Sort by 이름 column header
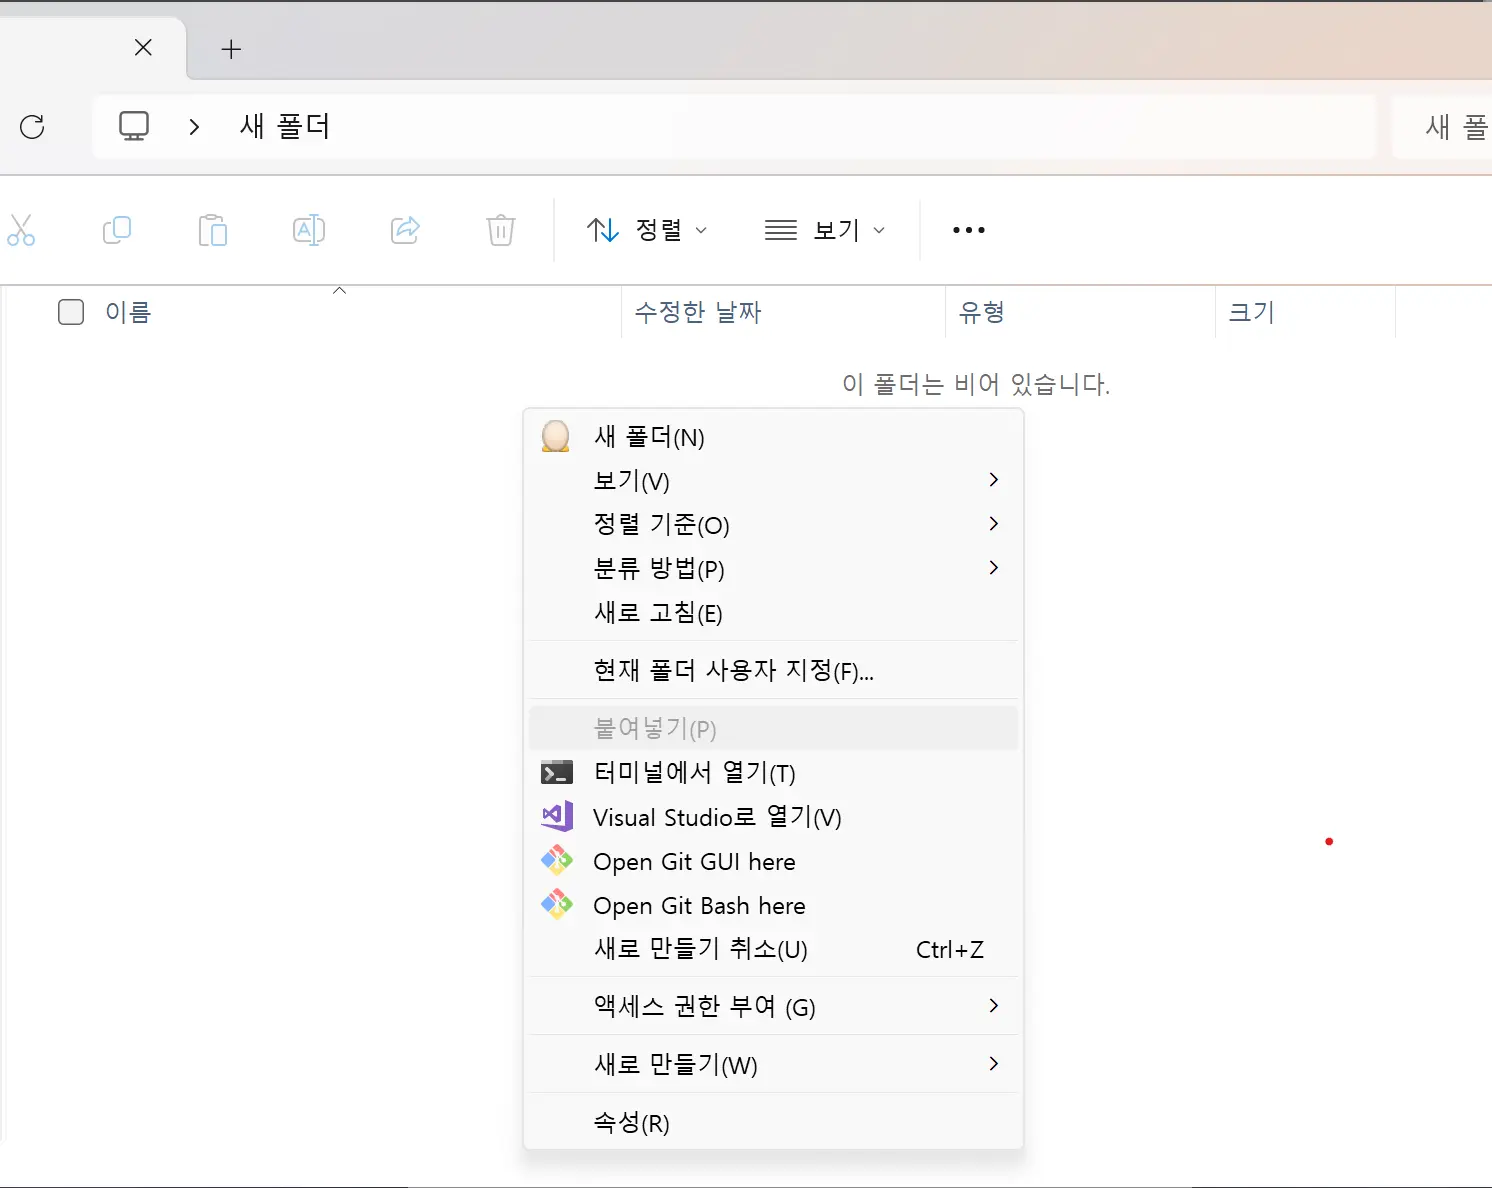The image size is (1492, 1188). point(128,312)
